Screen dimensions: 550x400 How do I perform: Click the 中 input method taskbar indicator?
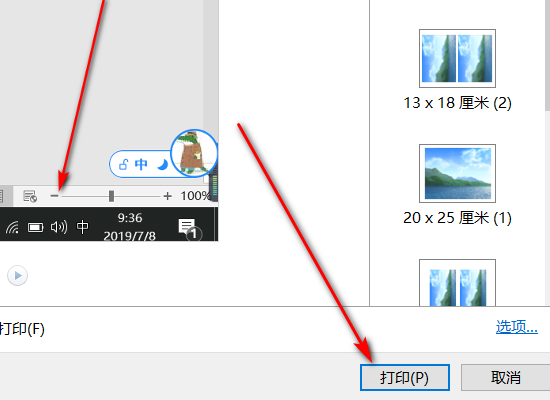pyautogui.click(x=83, y=227)
